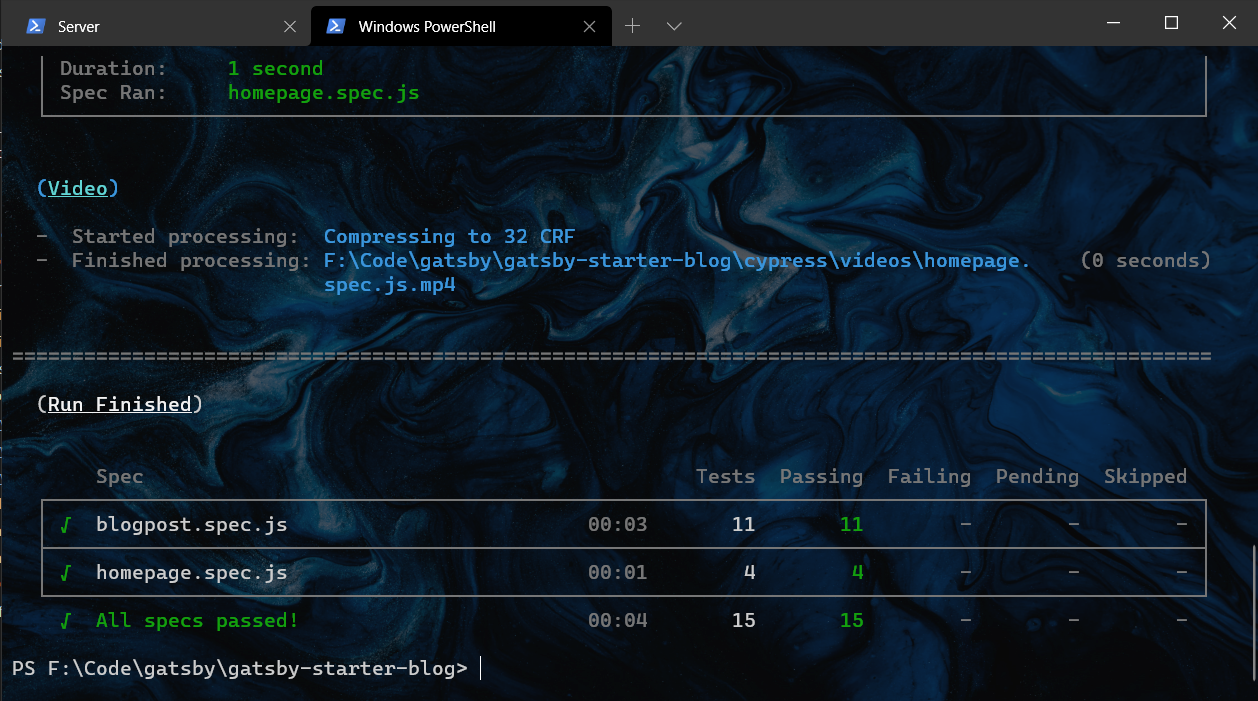Viewport: 1258px width, 701px height.
Task: Click the underlined Video heading
Action: tap(78, 188)
